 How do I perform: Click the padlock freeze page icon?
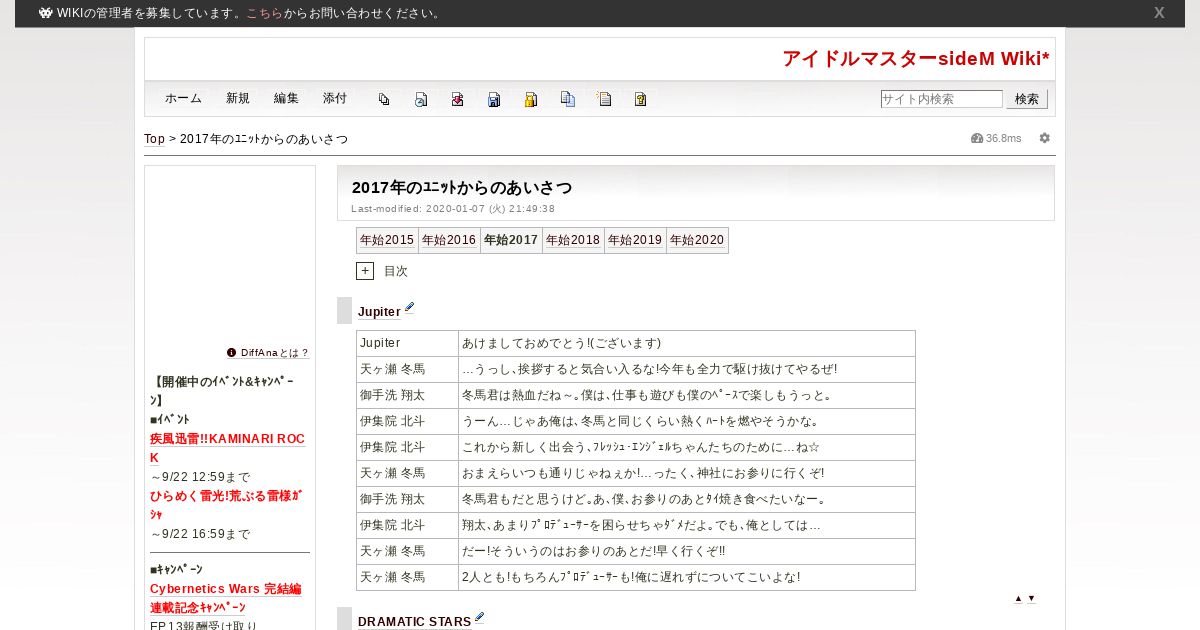click(531, 99)
